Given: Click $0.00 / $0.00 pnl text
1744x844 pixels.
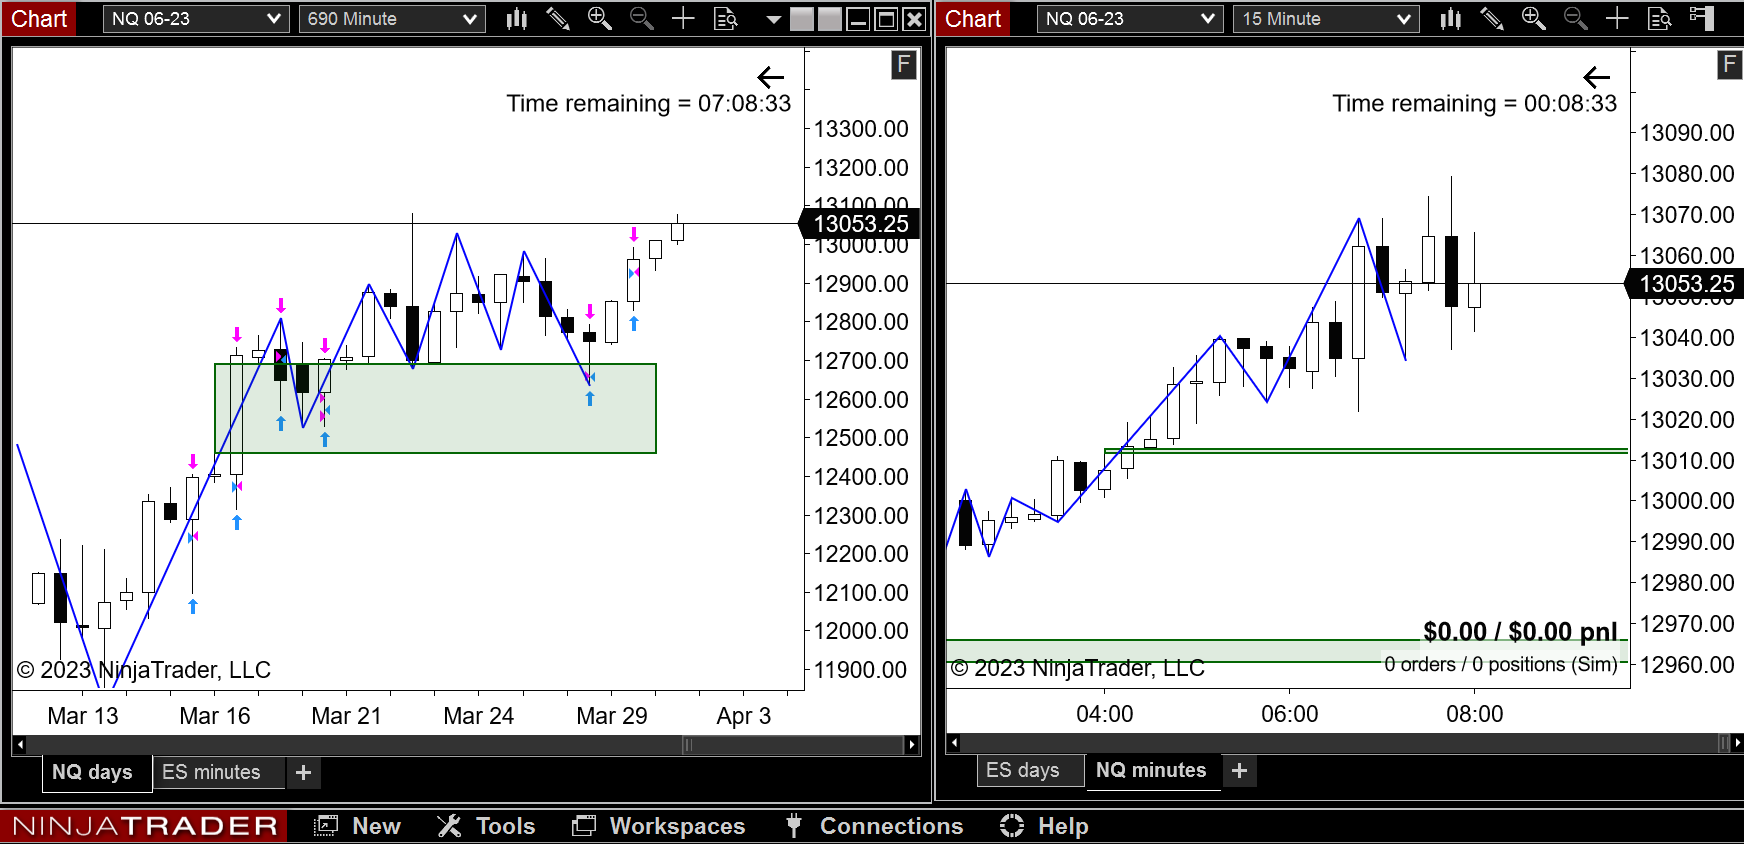Looking at the screenshot, I should pyautogui.click(x=1520, y=632).
